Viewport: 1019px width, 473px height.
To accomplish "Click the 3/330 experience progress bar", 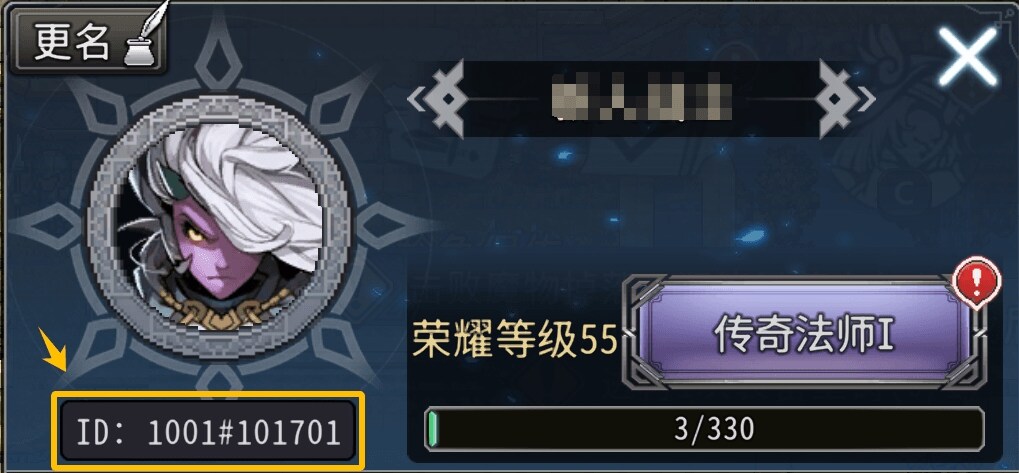I will (704, 429).
